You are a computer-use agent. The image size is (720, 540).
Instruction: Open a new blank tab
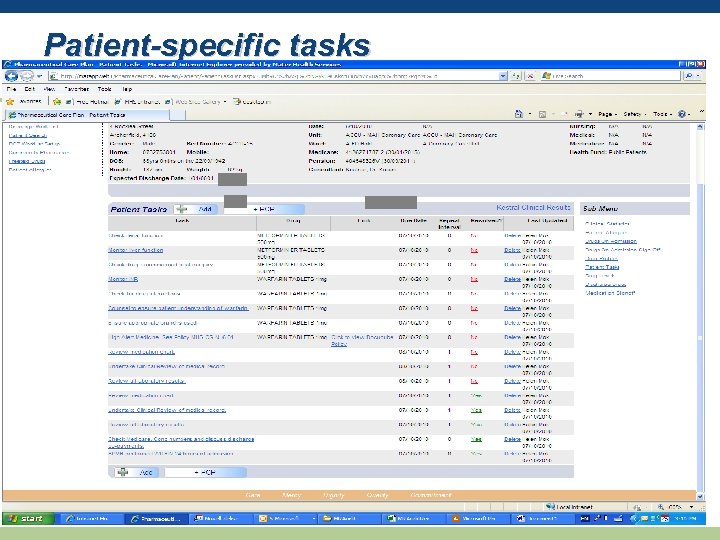(177, 115)
